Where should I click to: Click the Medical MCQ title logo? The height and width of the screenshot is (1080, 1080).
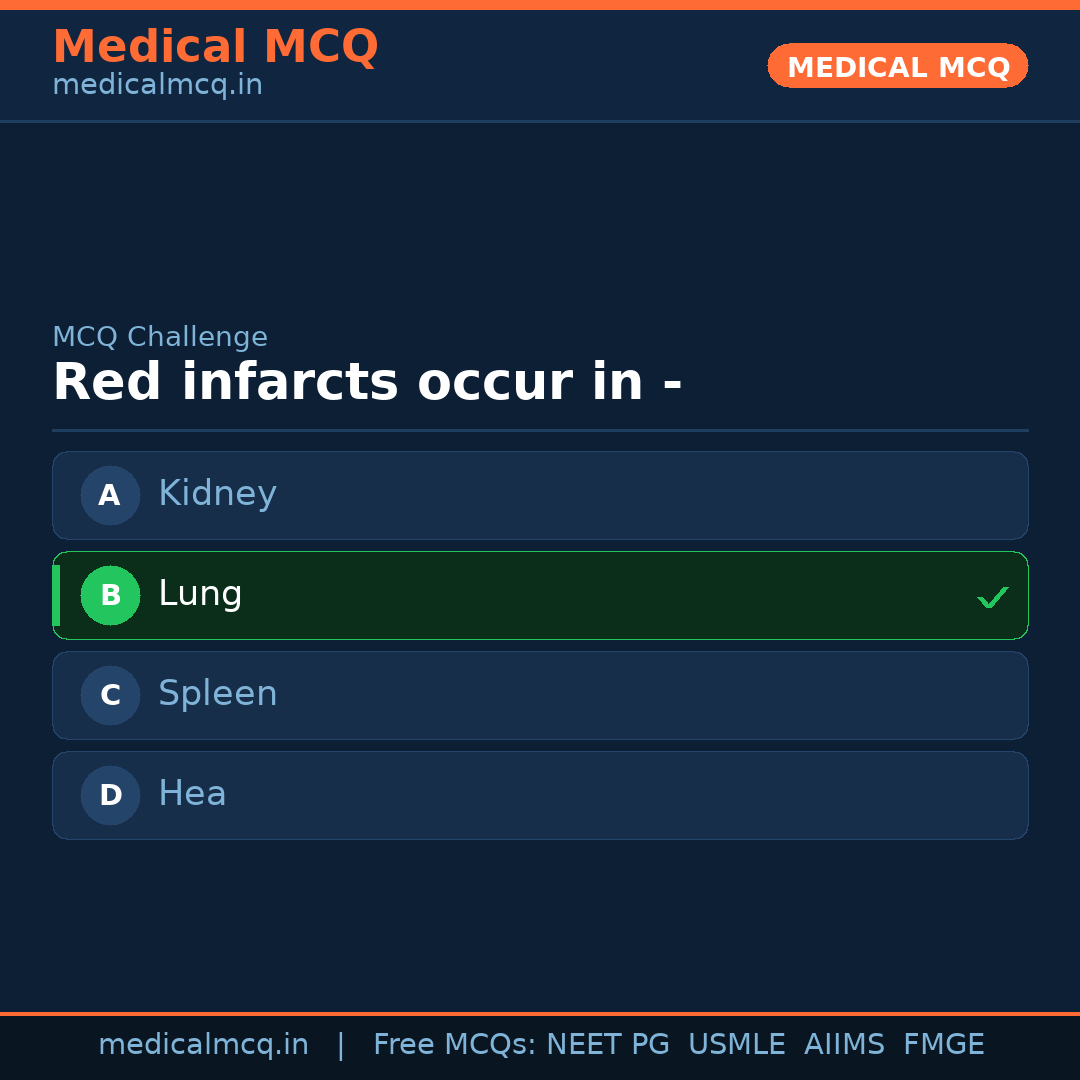point(215,46)
